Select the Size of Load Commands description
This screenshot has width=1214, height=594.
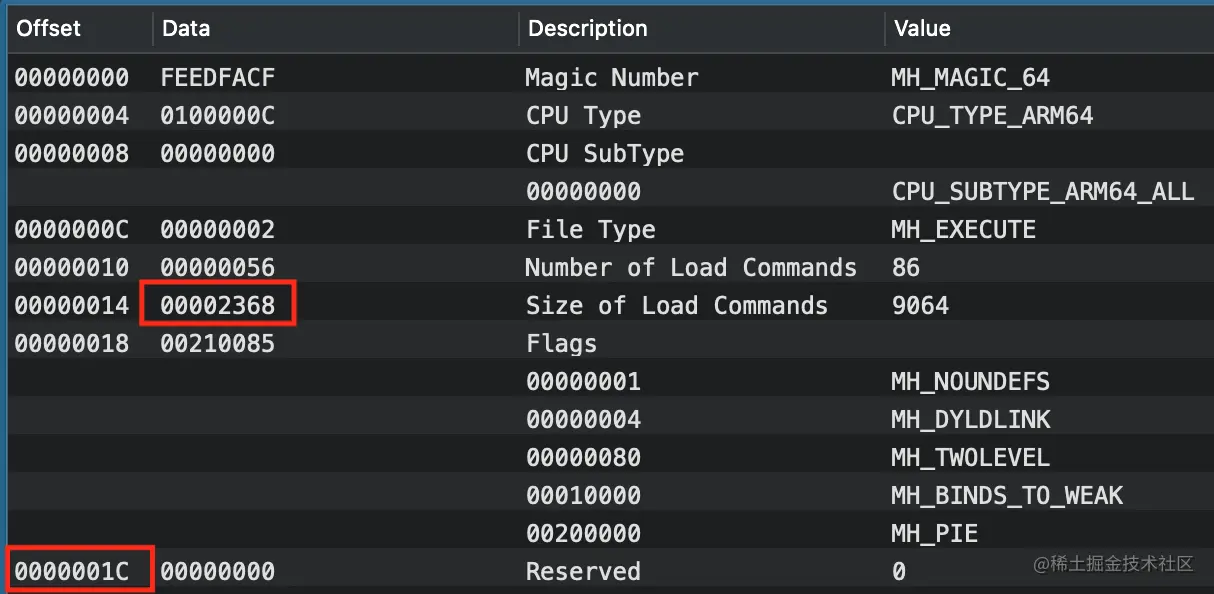point(676,306)
